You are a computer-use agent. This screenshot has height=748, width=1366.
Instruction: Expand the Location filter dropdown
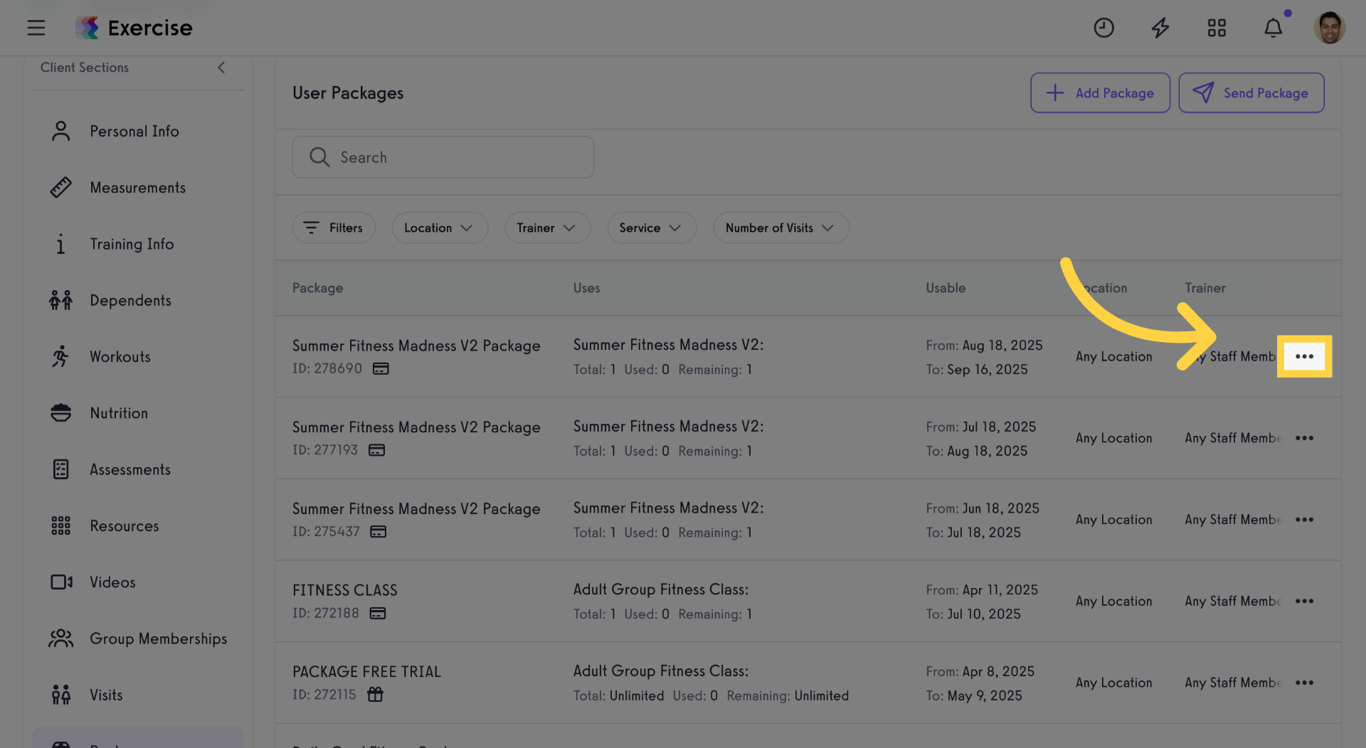[439, 228]
